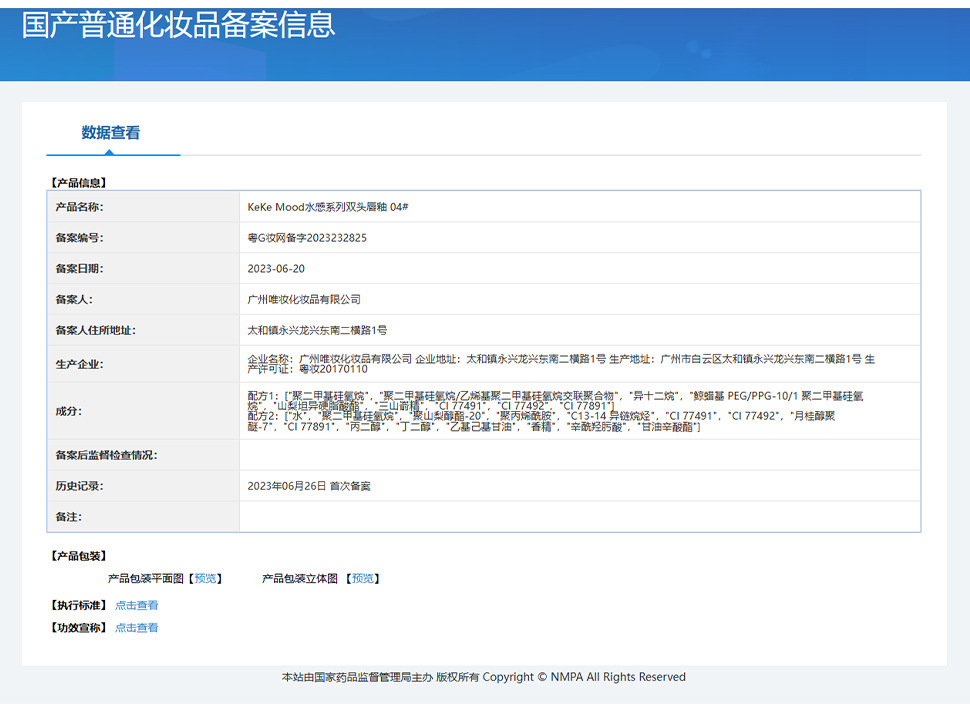This screenshot has width=970, height=727.
Task: Click the 【执行标准】 label
Action: [x=79, y=605]
